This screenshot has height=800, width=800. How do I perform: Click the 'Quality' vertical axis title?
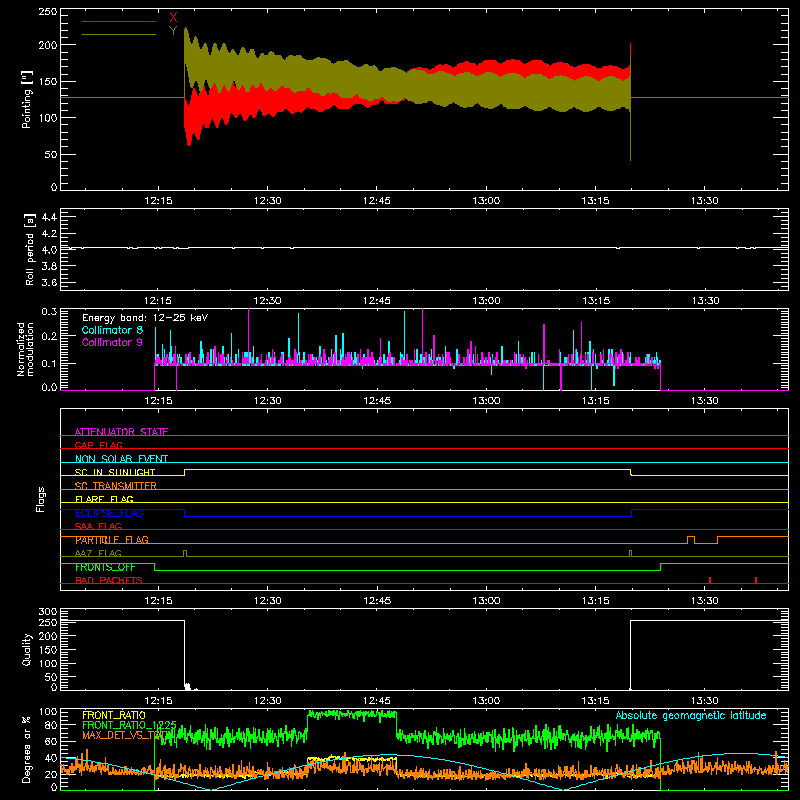(x=27, y=649)
